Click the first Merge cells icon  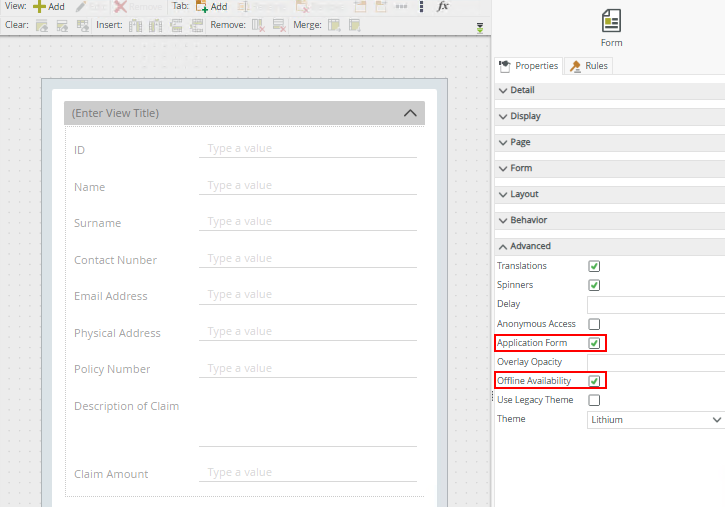click(x=334, y=25)
